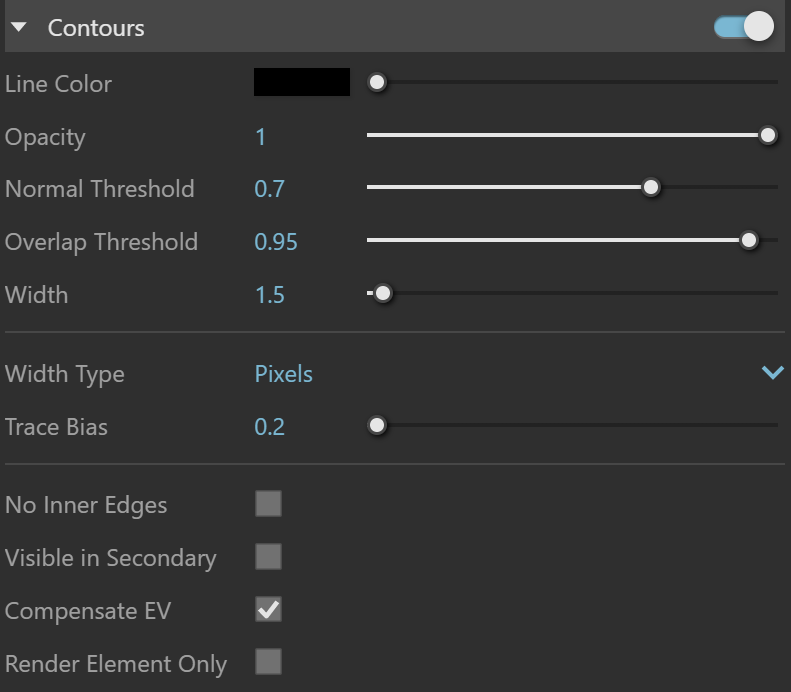Expand Width Type using the chevron arrow
This screenshot has width=791, height=692.
[772, 373]
